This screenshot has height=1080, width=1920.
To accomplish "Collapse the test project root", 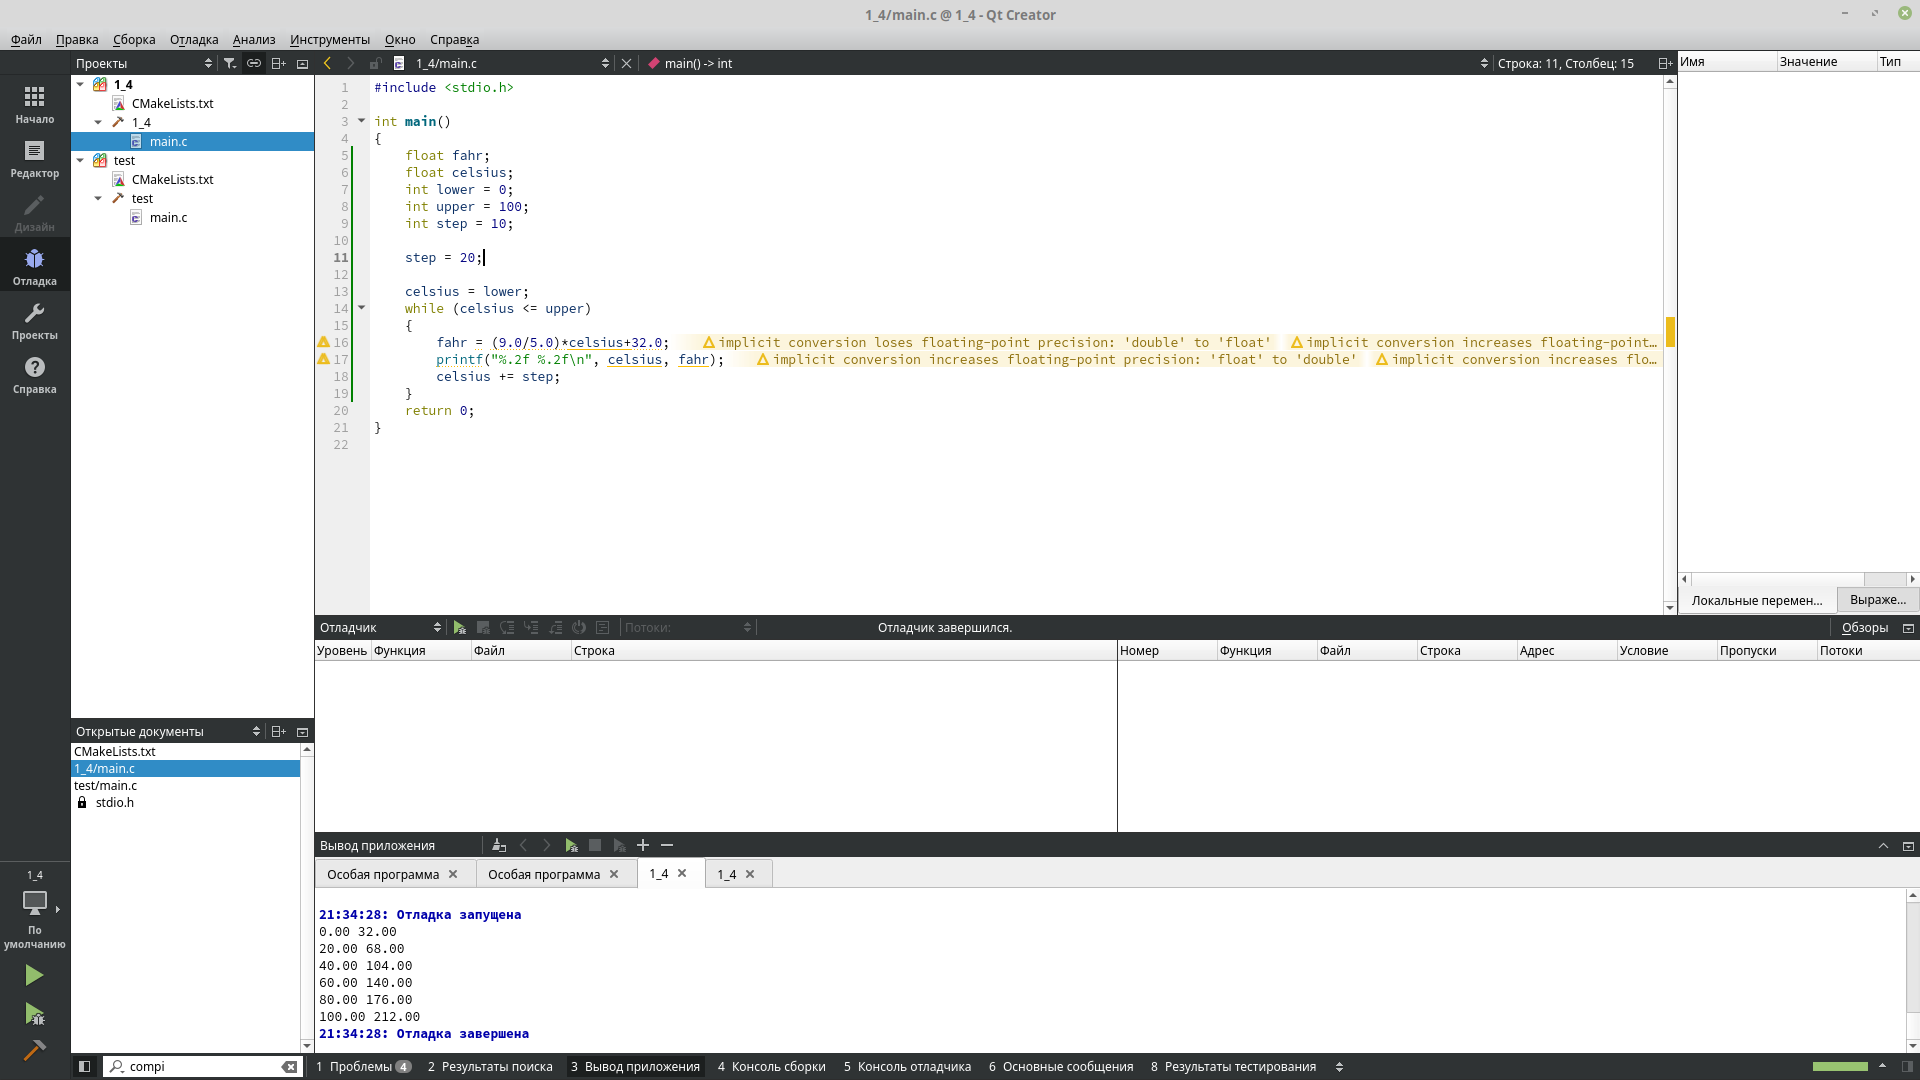I will point(80,160).
